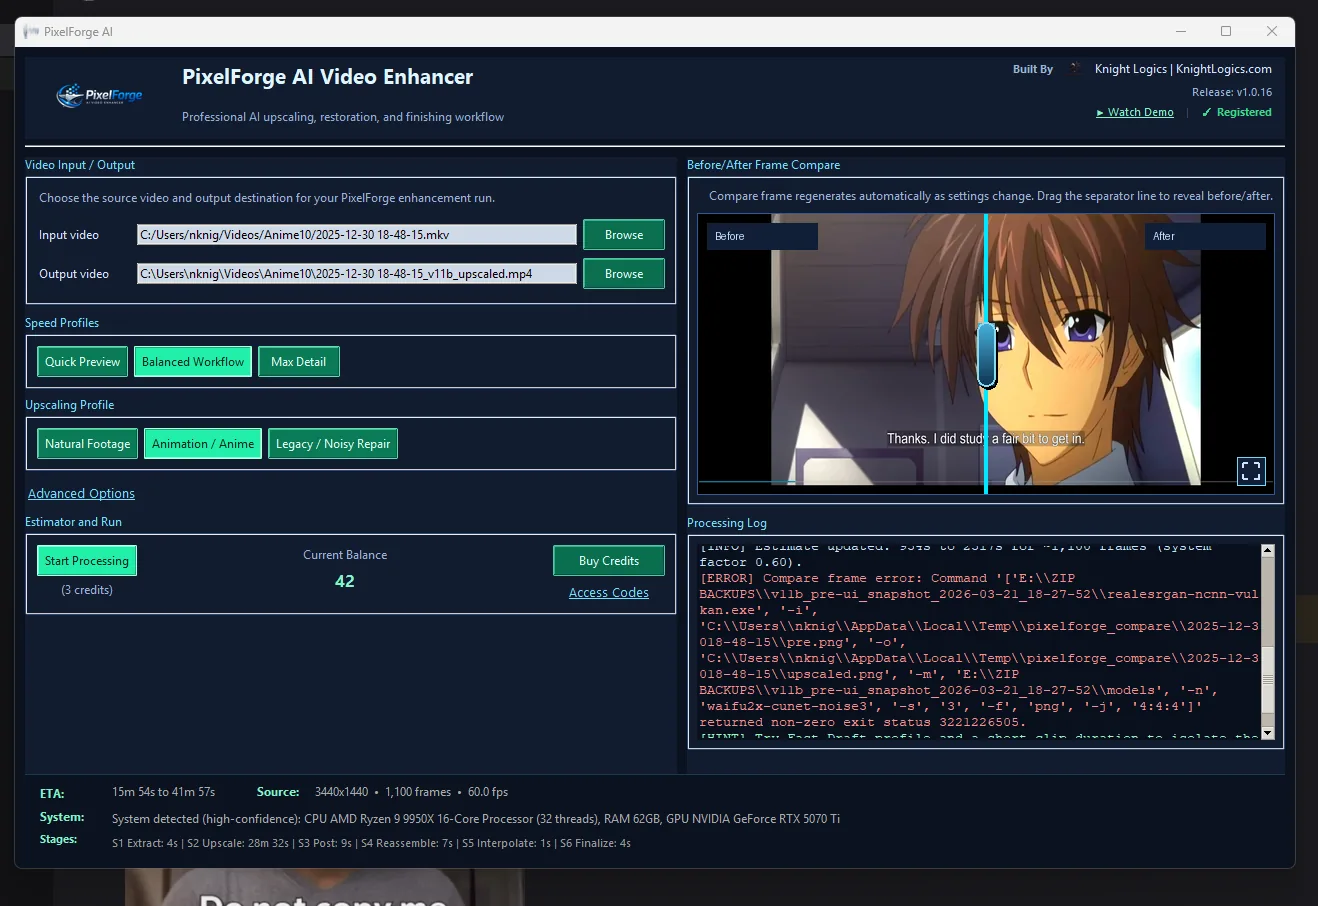Click the Before label on compare frame
Screen dimensions: 1318x906
762,236
